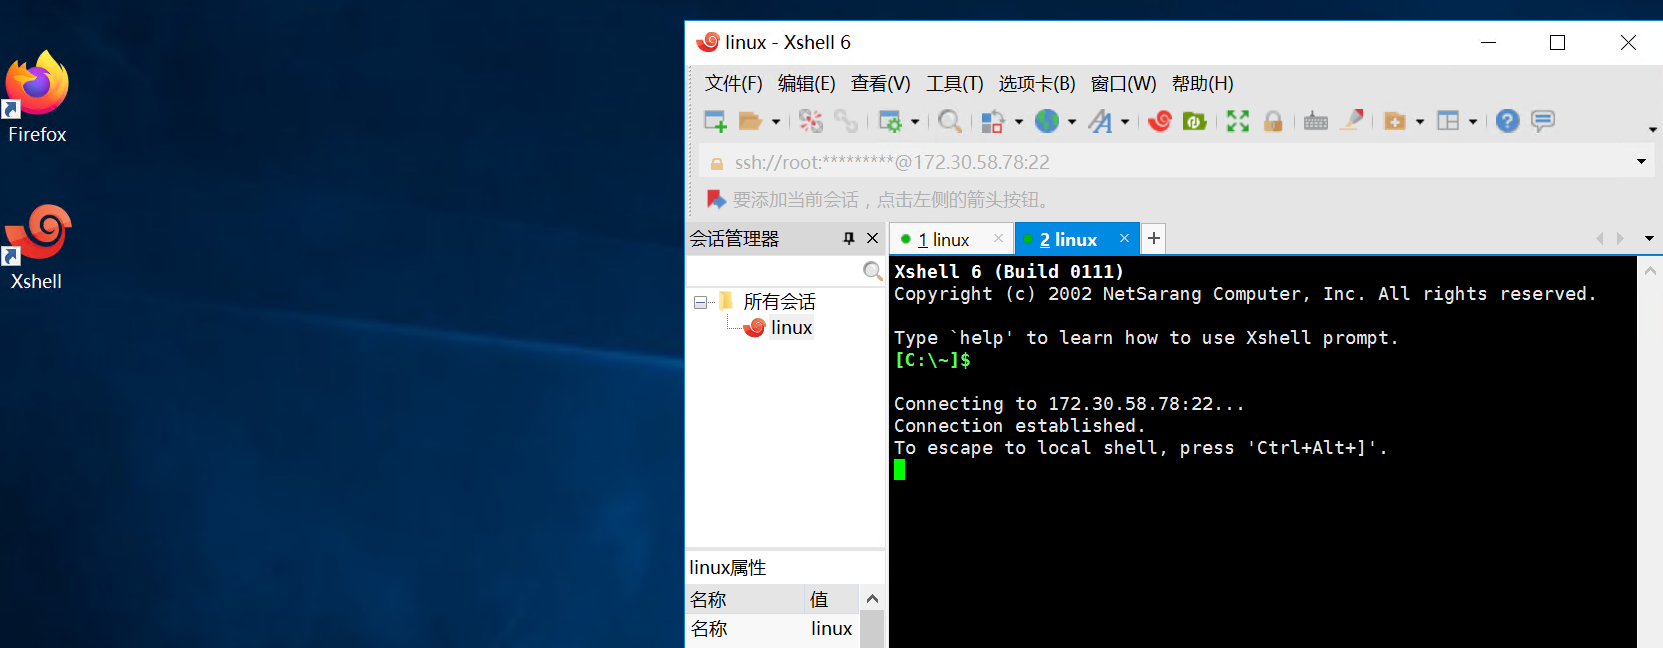Click the 'linux' value cell in properties
This screenshot has height=648, width=1663.
point(832,629)
